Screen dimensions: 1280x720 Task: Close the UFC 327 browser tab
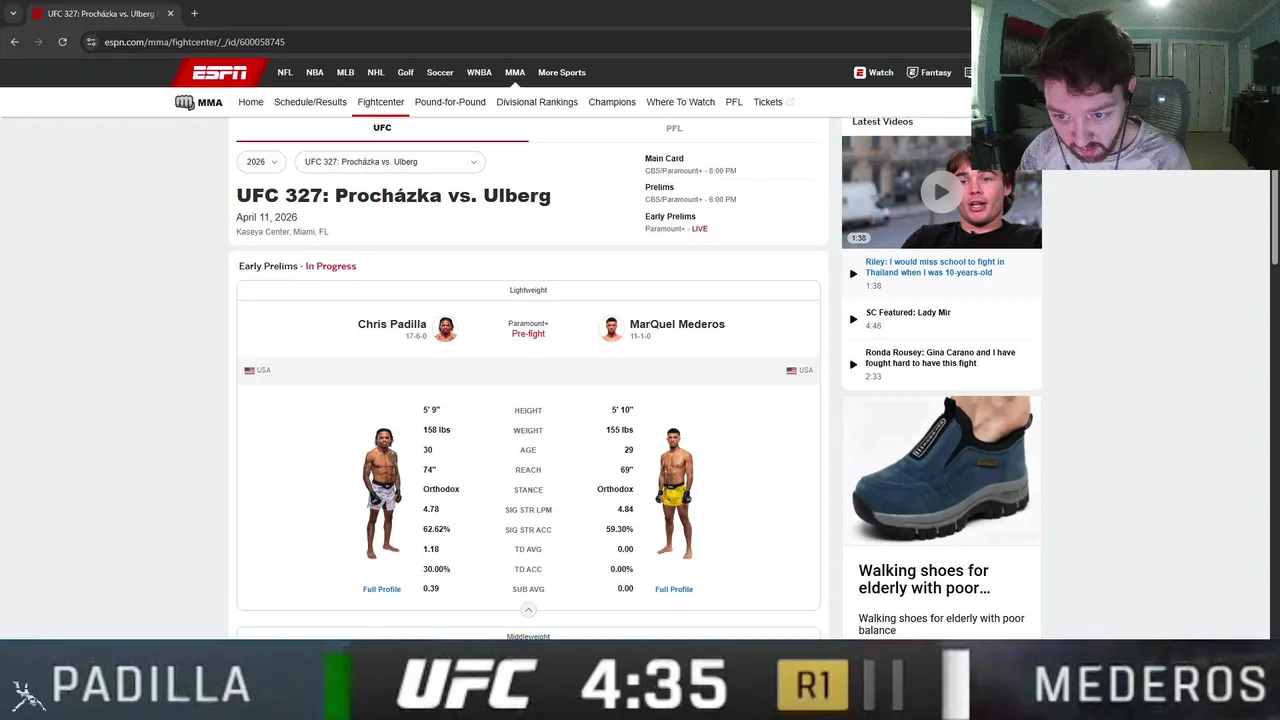pos(170,14)
